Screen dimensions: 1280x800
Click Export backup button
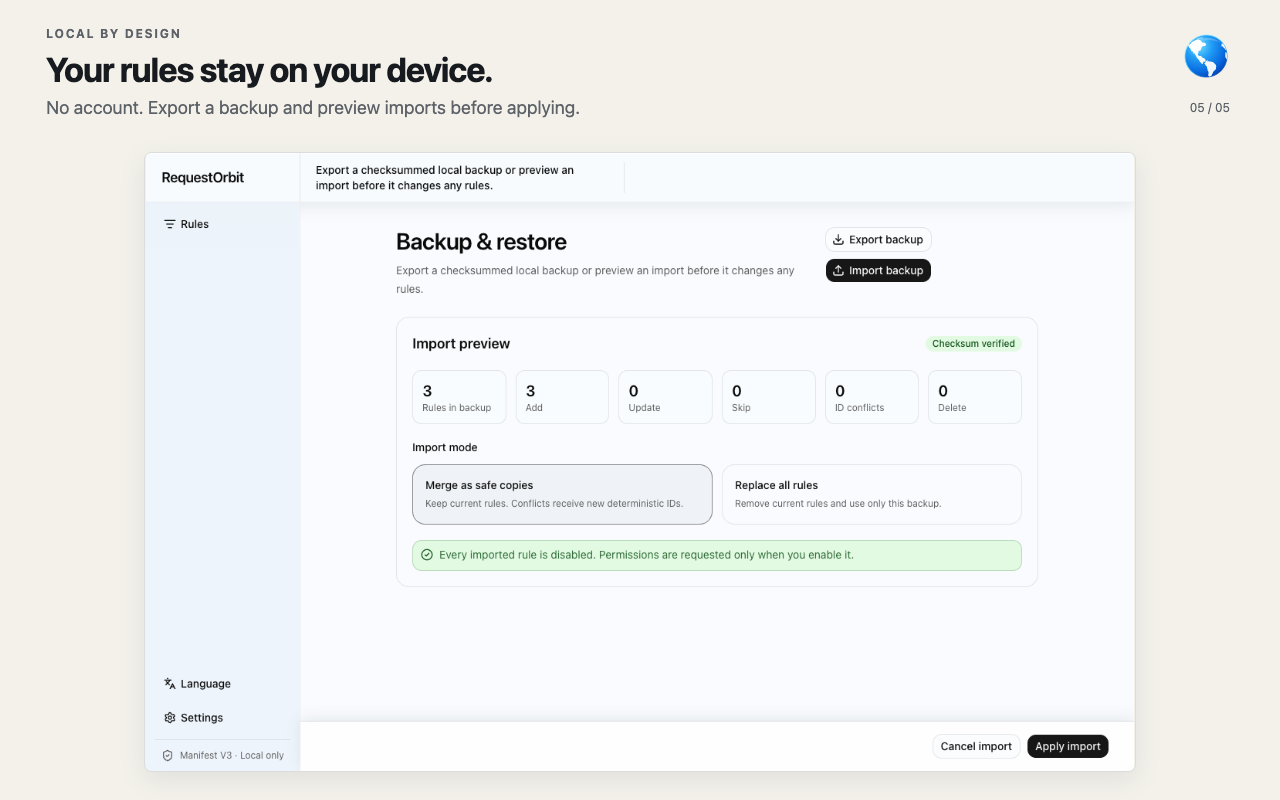coord(878,240)
